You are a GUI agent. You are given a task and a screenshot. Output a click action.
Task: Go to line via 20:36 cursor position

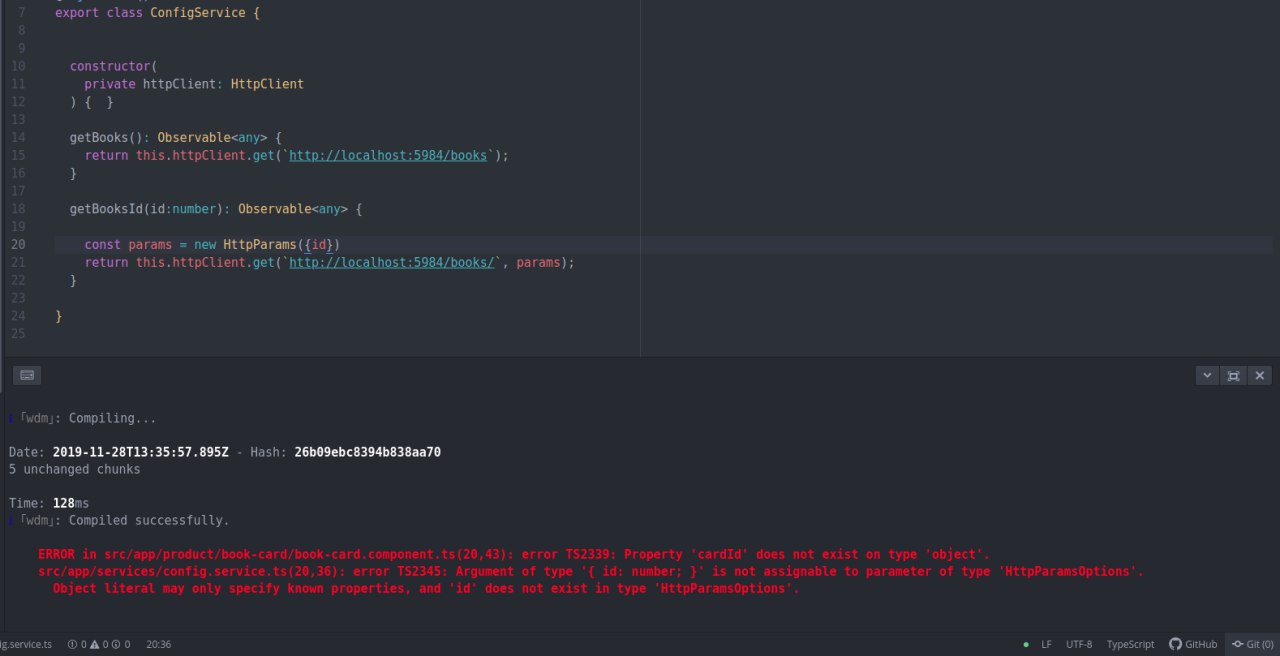tap(158, 644)
